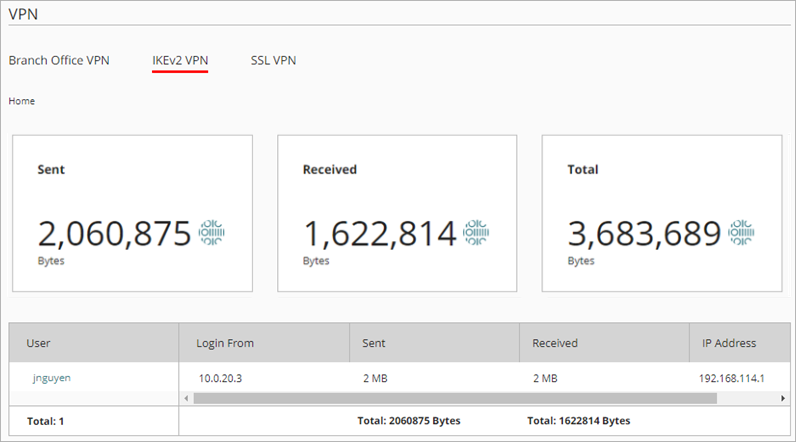Click the 3,683,689 total bytes value
This screenshot has height=442, width=799.
[x=644, y=233]
